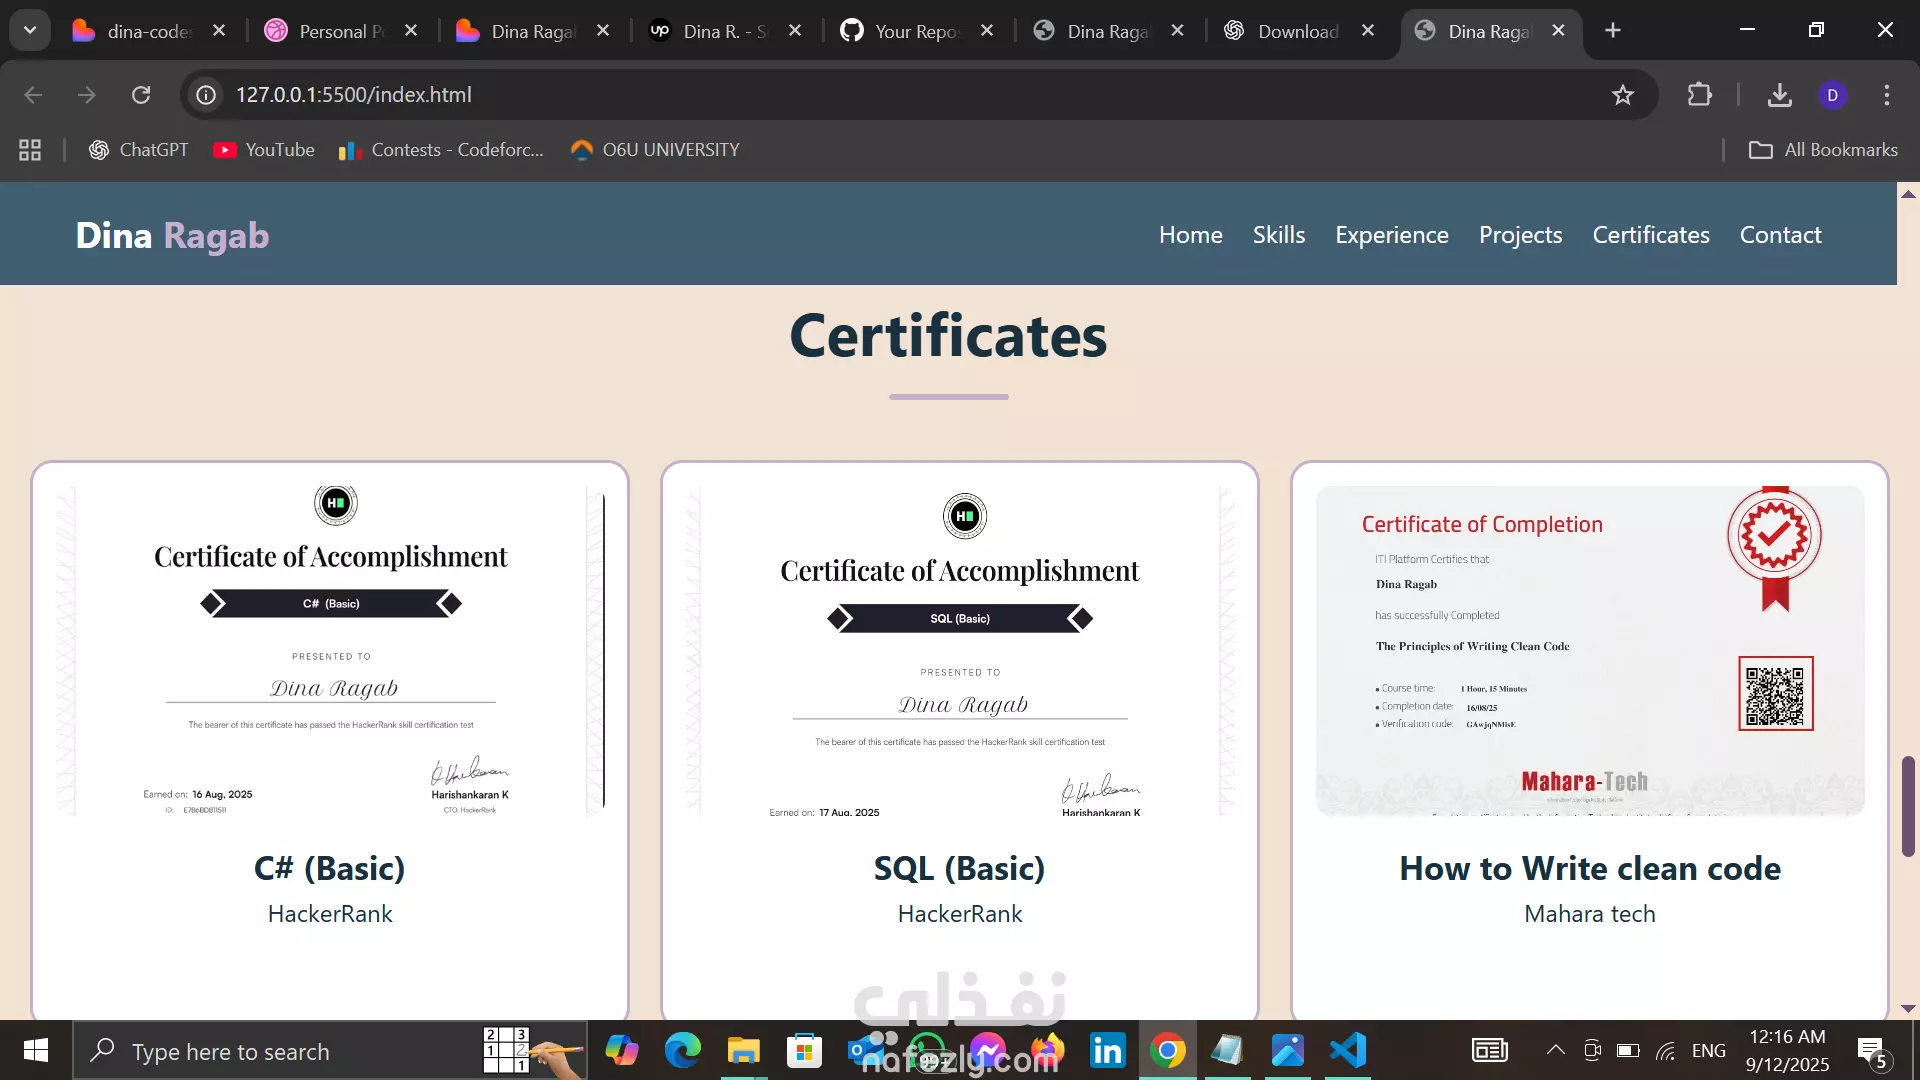
Task: Open Chrome Downloads icon
Action: [1779, 95]
